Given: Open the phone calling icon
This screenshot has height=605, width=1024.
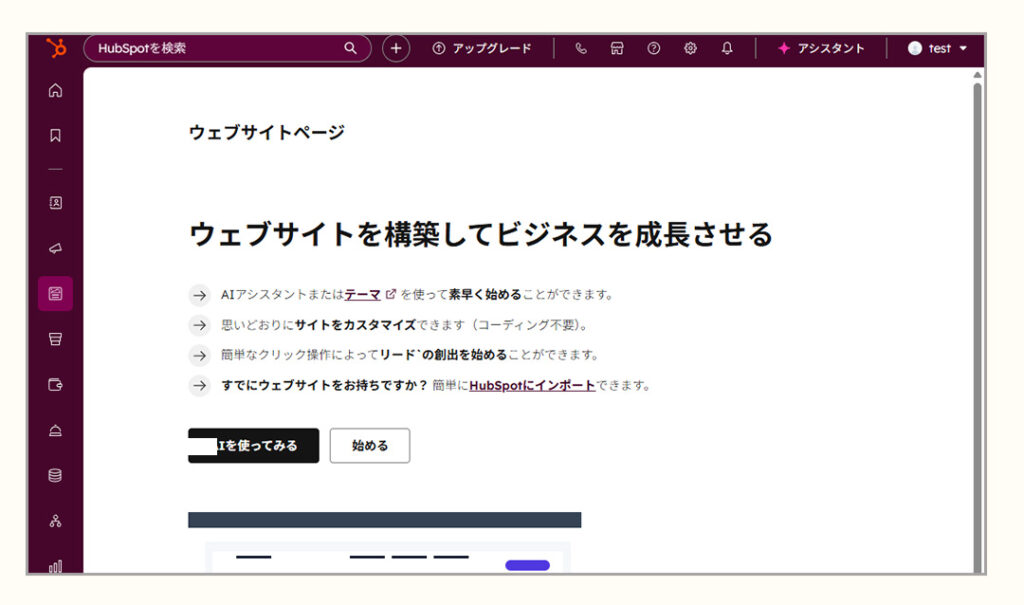Looking at the screenshot, I should [x=581, y=48].
